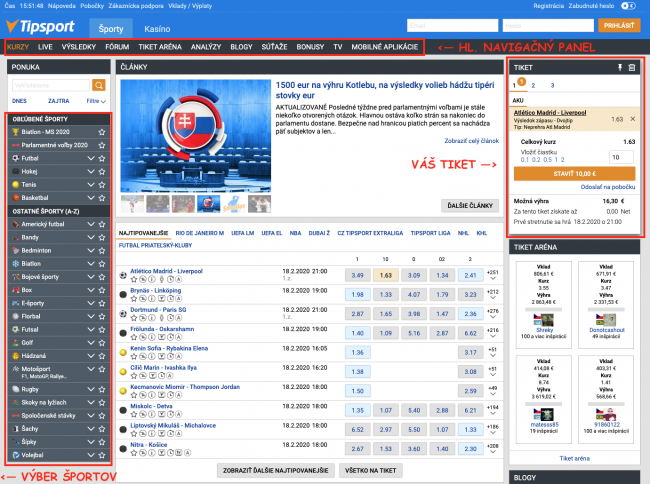Toggle favorite star for Volejbal
Screen dimensions: 650x484
coord(102,457)
